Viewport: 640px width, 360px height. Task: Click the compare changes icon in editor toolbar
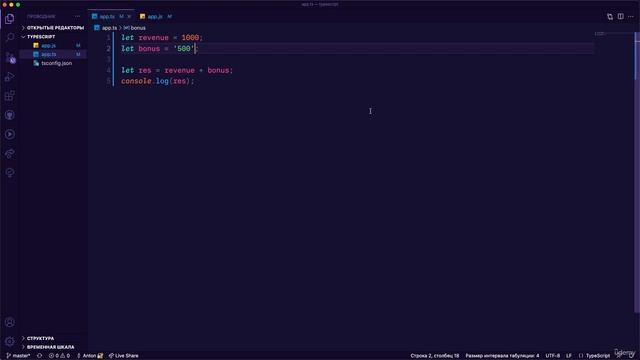pos(610,17)
